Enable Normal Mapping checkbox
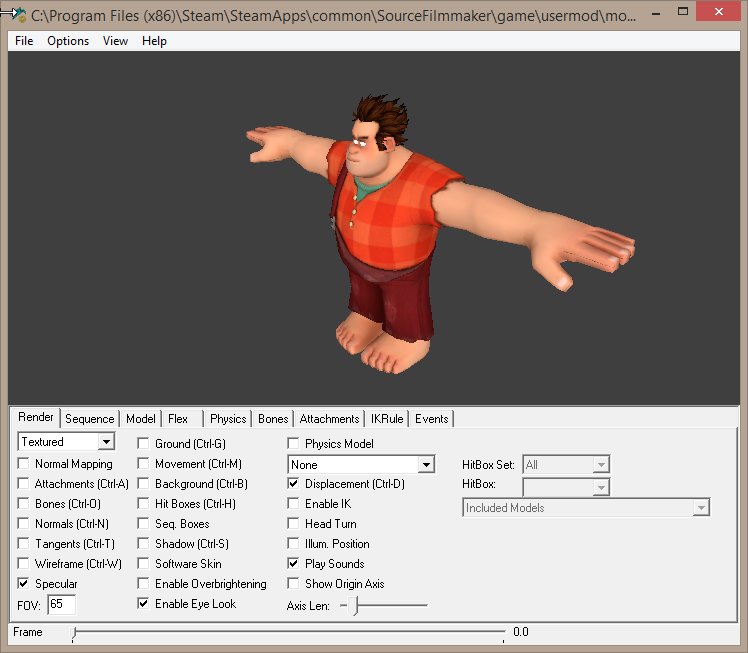748x653 pixels. point(23,464)
